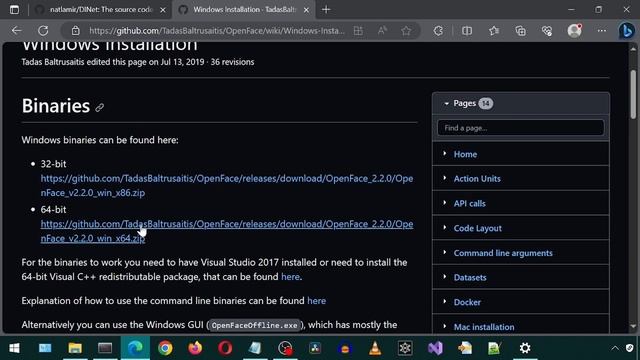Image resolution: width=640 pixels, height=360 pixels.
Task: Select the Windows Installation tab
Action: 244,9
